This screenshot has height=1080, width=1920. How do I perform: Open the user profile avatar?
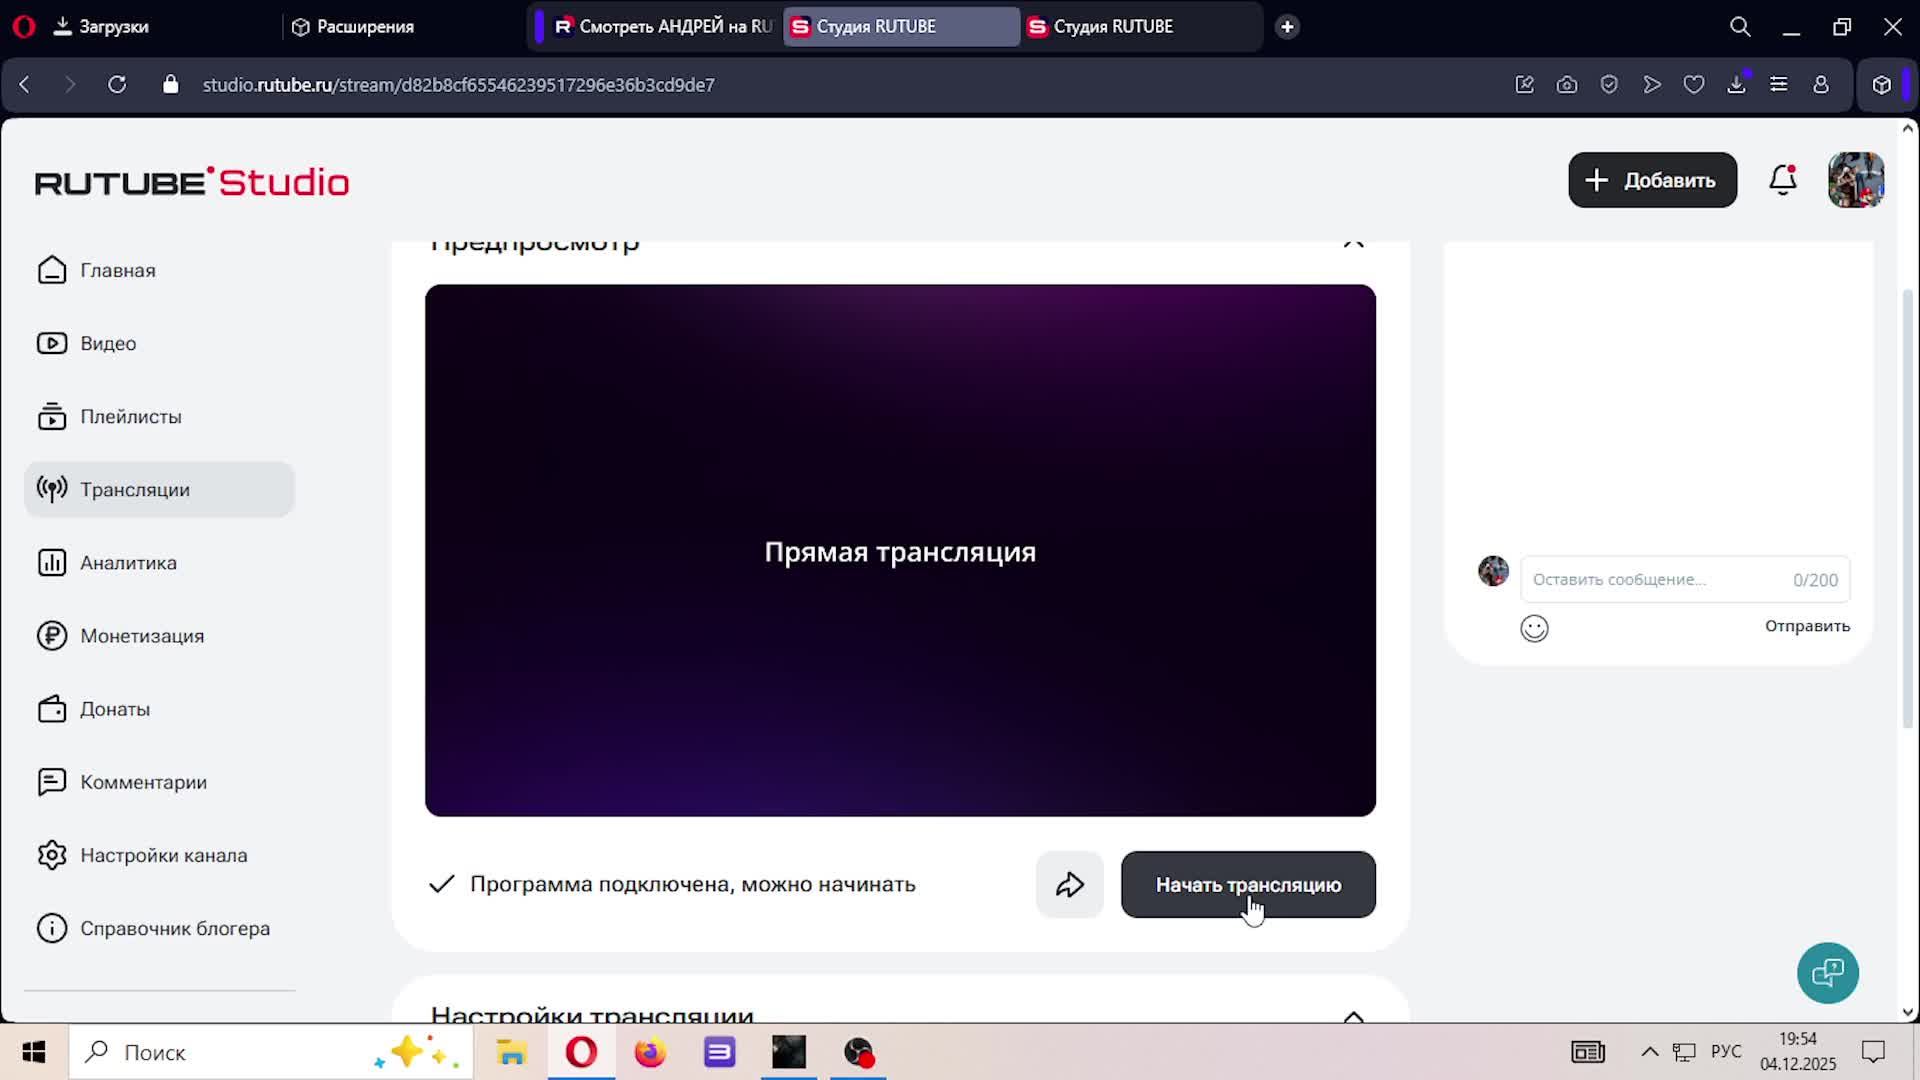click(x=1856, y=180)
